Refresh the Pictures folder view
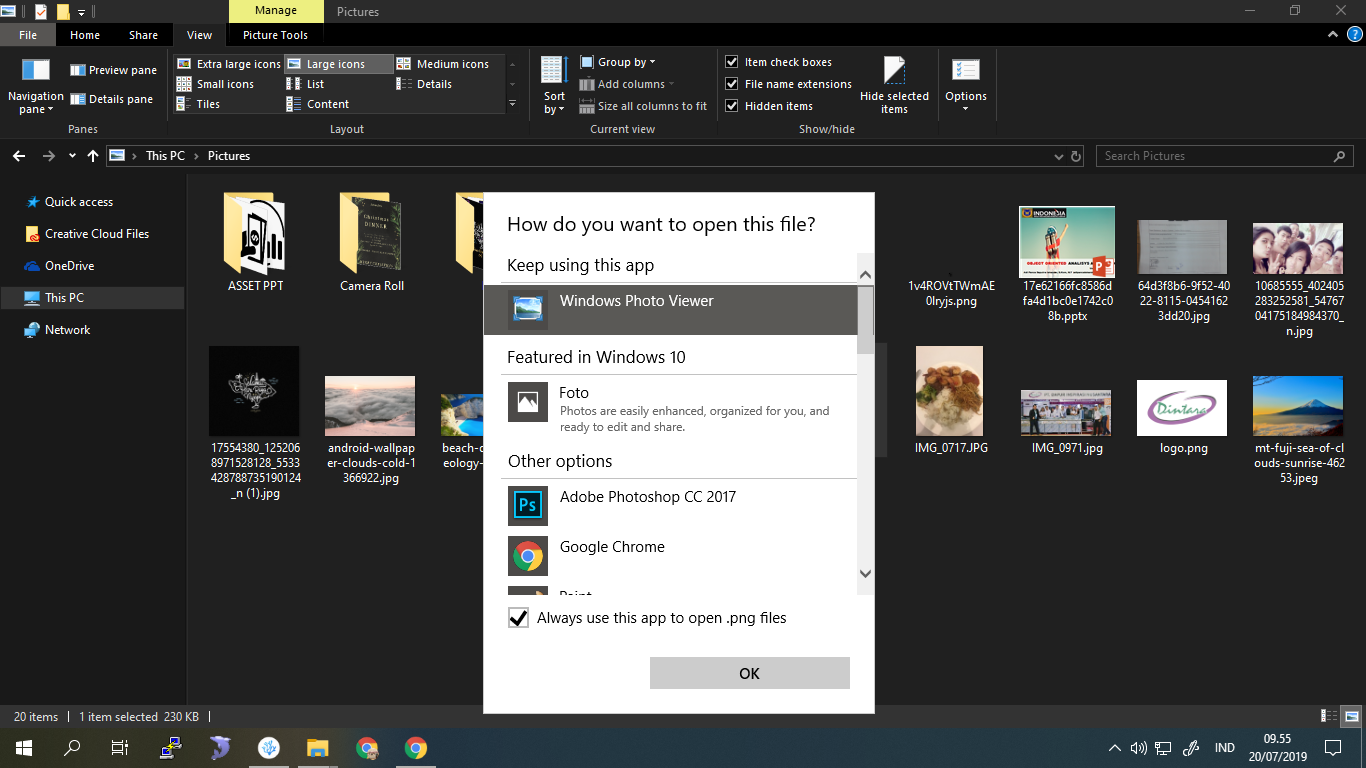This screenshot has height=768, width=1366. pyautogui.click(x=1076, y=156)
